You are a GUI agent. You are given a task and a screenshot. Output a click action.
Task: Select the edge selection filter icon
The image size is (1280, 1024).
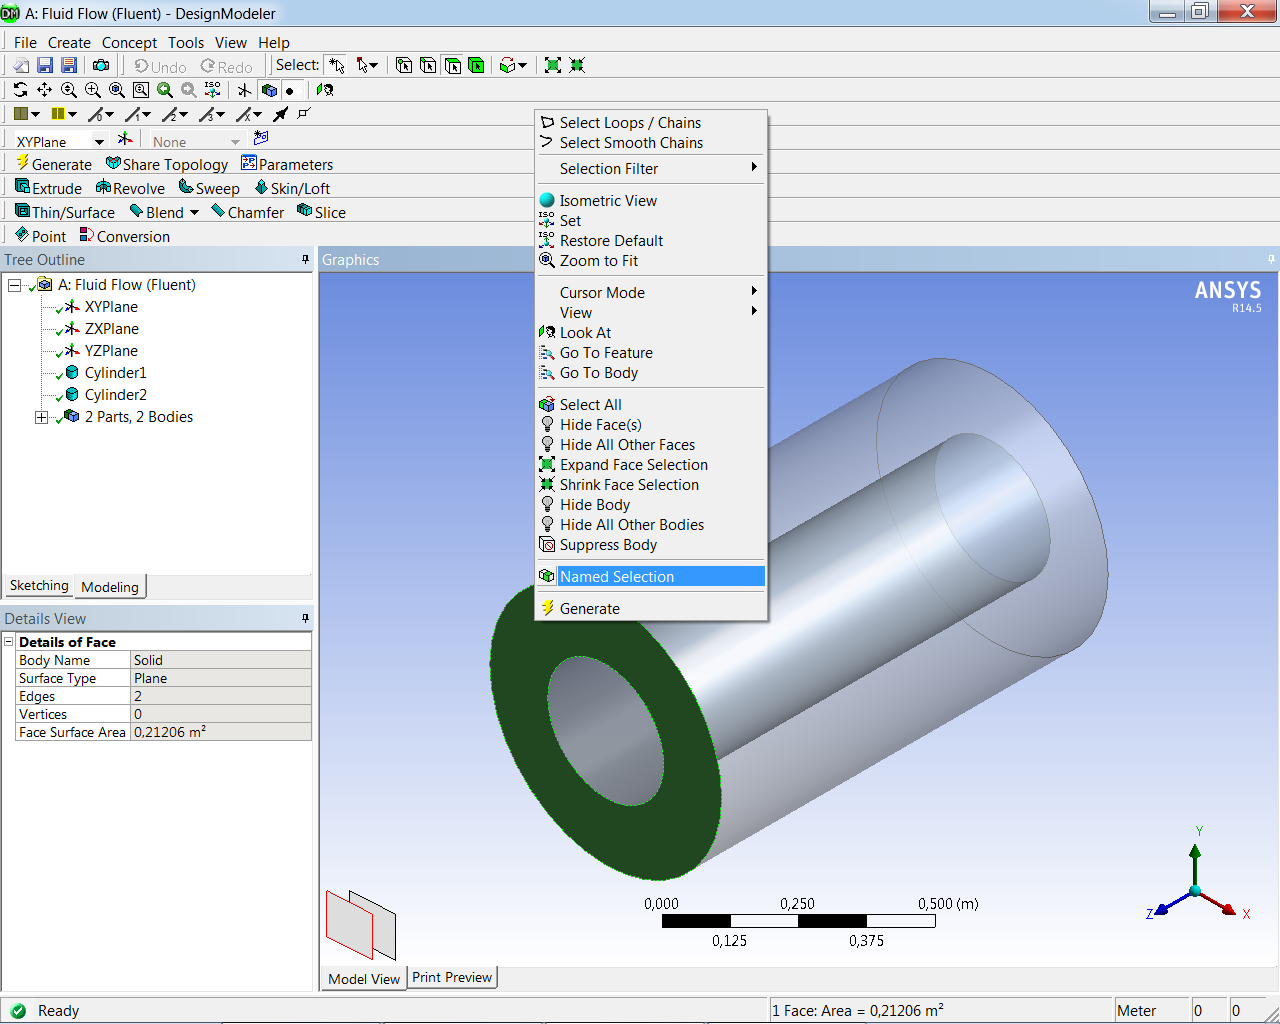point(428,65)
